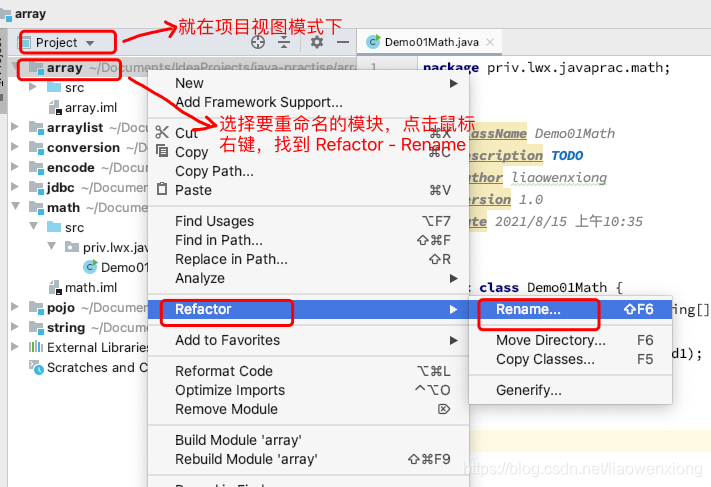Expand the encode module
Screen dimensions: 711x487
coord(15,166)
